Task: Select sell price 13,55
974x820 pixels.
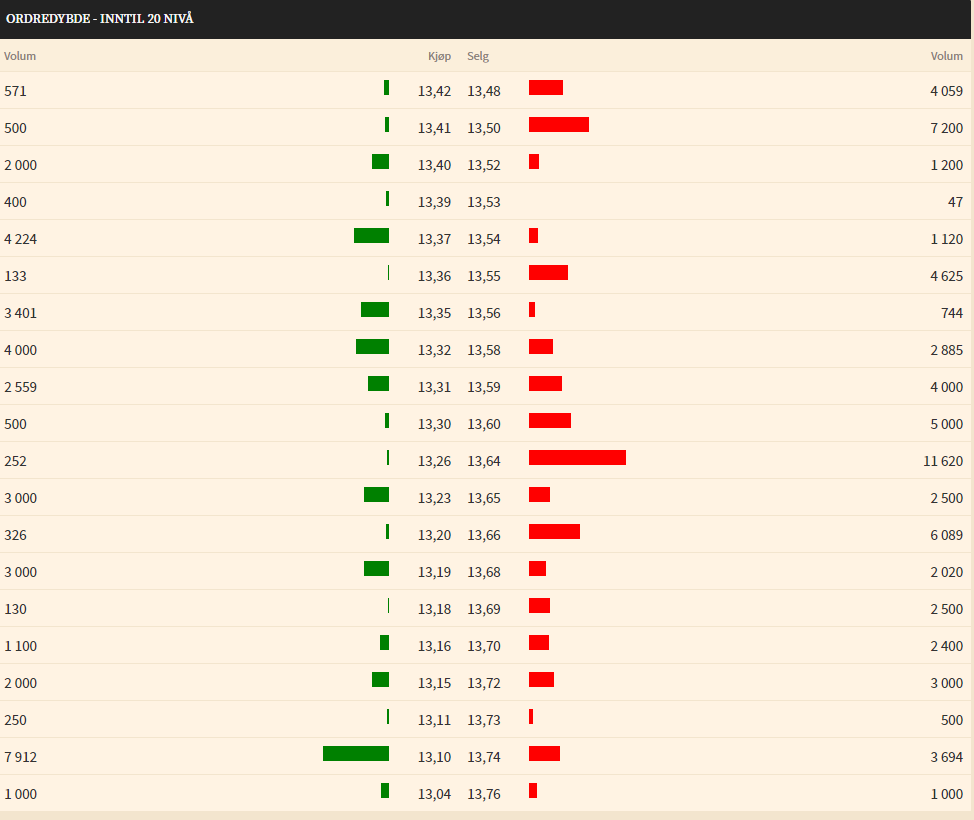Action: click(484, 276)
